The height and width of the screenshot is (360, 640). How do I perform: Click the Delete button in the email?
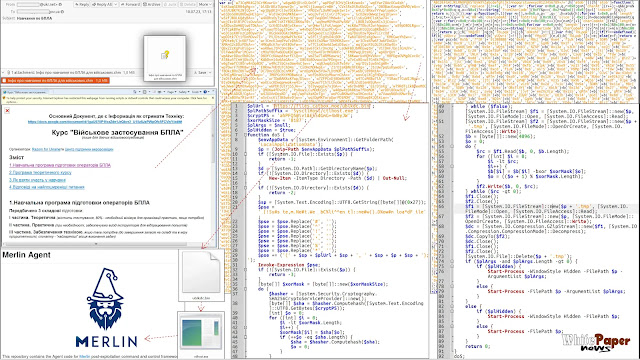click(188, 4)
